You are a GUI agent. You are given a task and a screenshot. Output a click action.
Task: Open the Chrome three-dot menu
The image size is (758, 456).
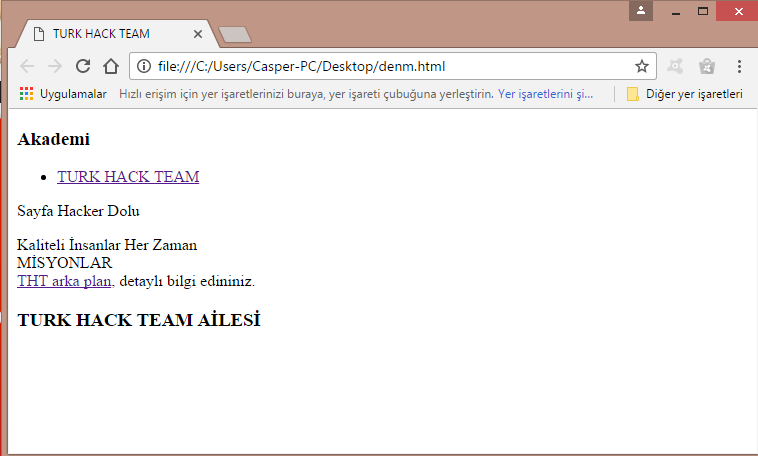[739, 66]
